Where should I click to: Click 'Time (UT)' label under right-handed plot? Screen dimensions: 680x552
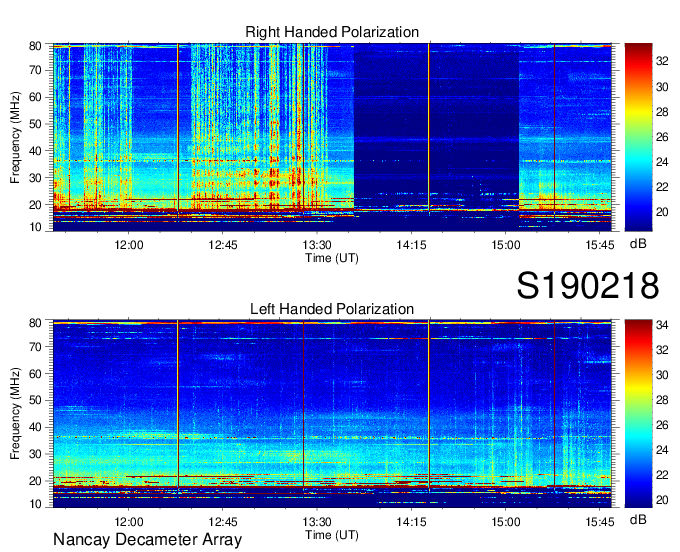(332, 258)
